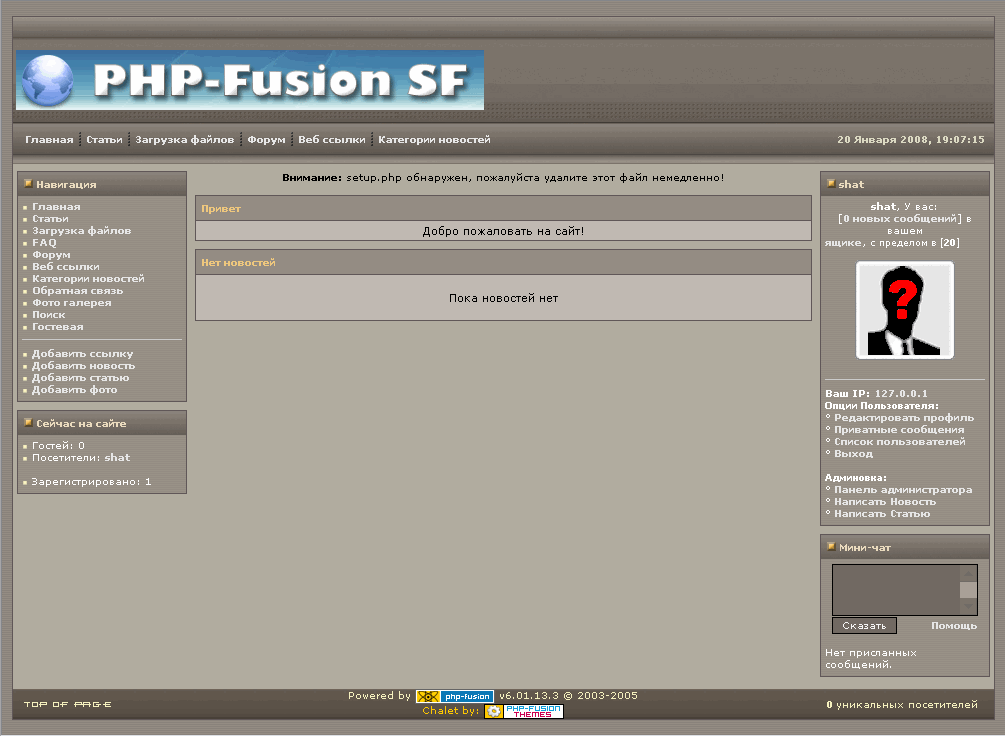Open Редактировать профиль user option
The width and height of the screenshot is (1005, 736).
(x=904, y=418)
